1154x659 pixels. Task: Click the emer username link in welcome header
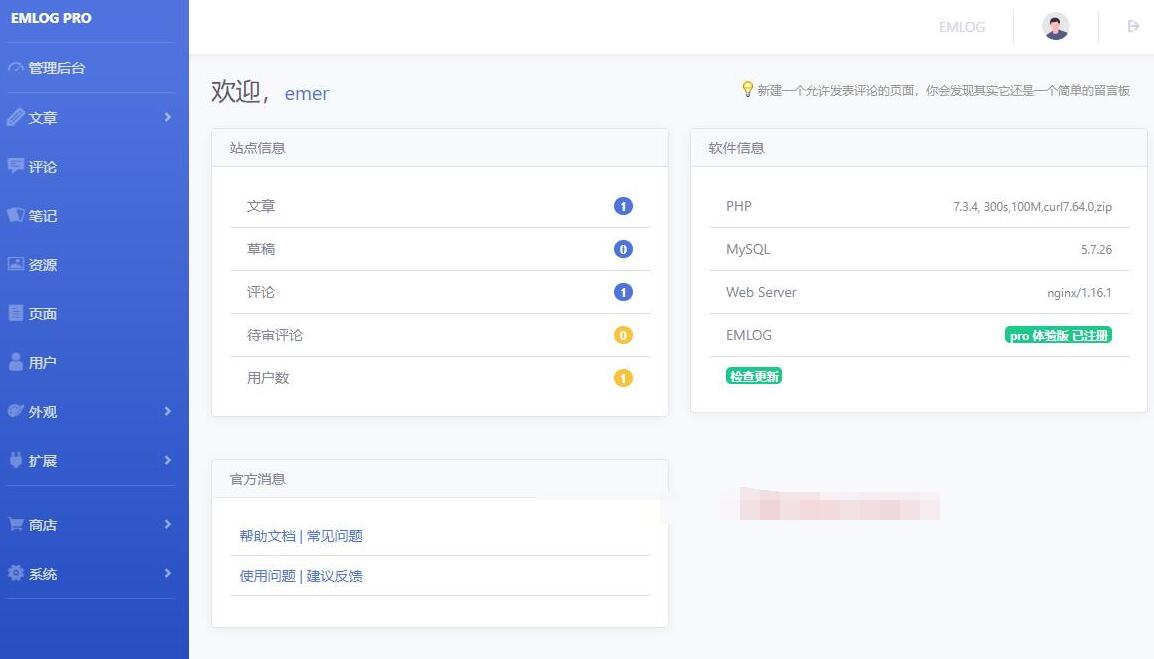point(306,93)
